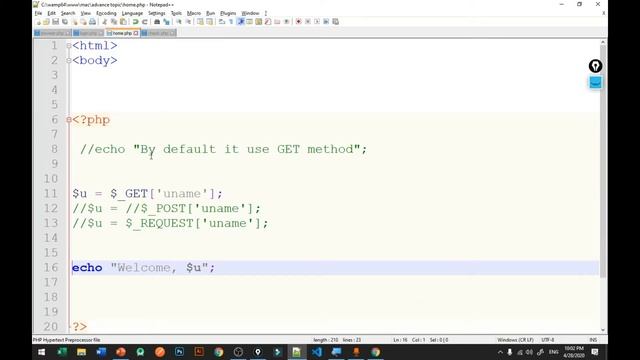This screenshot has width=640, height=360.
Task: Collapse the <?php fold marker
Action: tap(69, 120)
